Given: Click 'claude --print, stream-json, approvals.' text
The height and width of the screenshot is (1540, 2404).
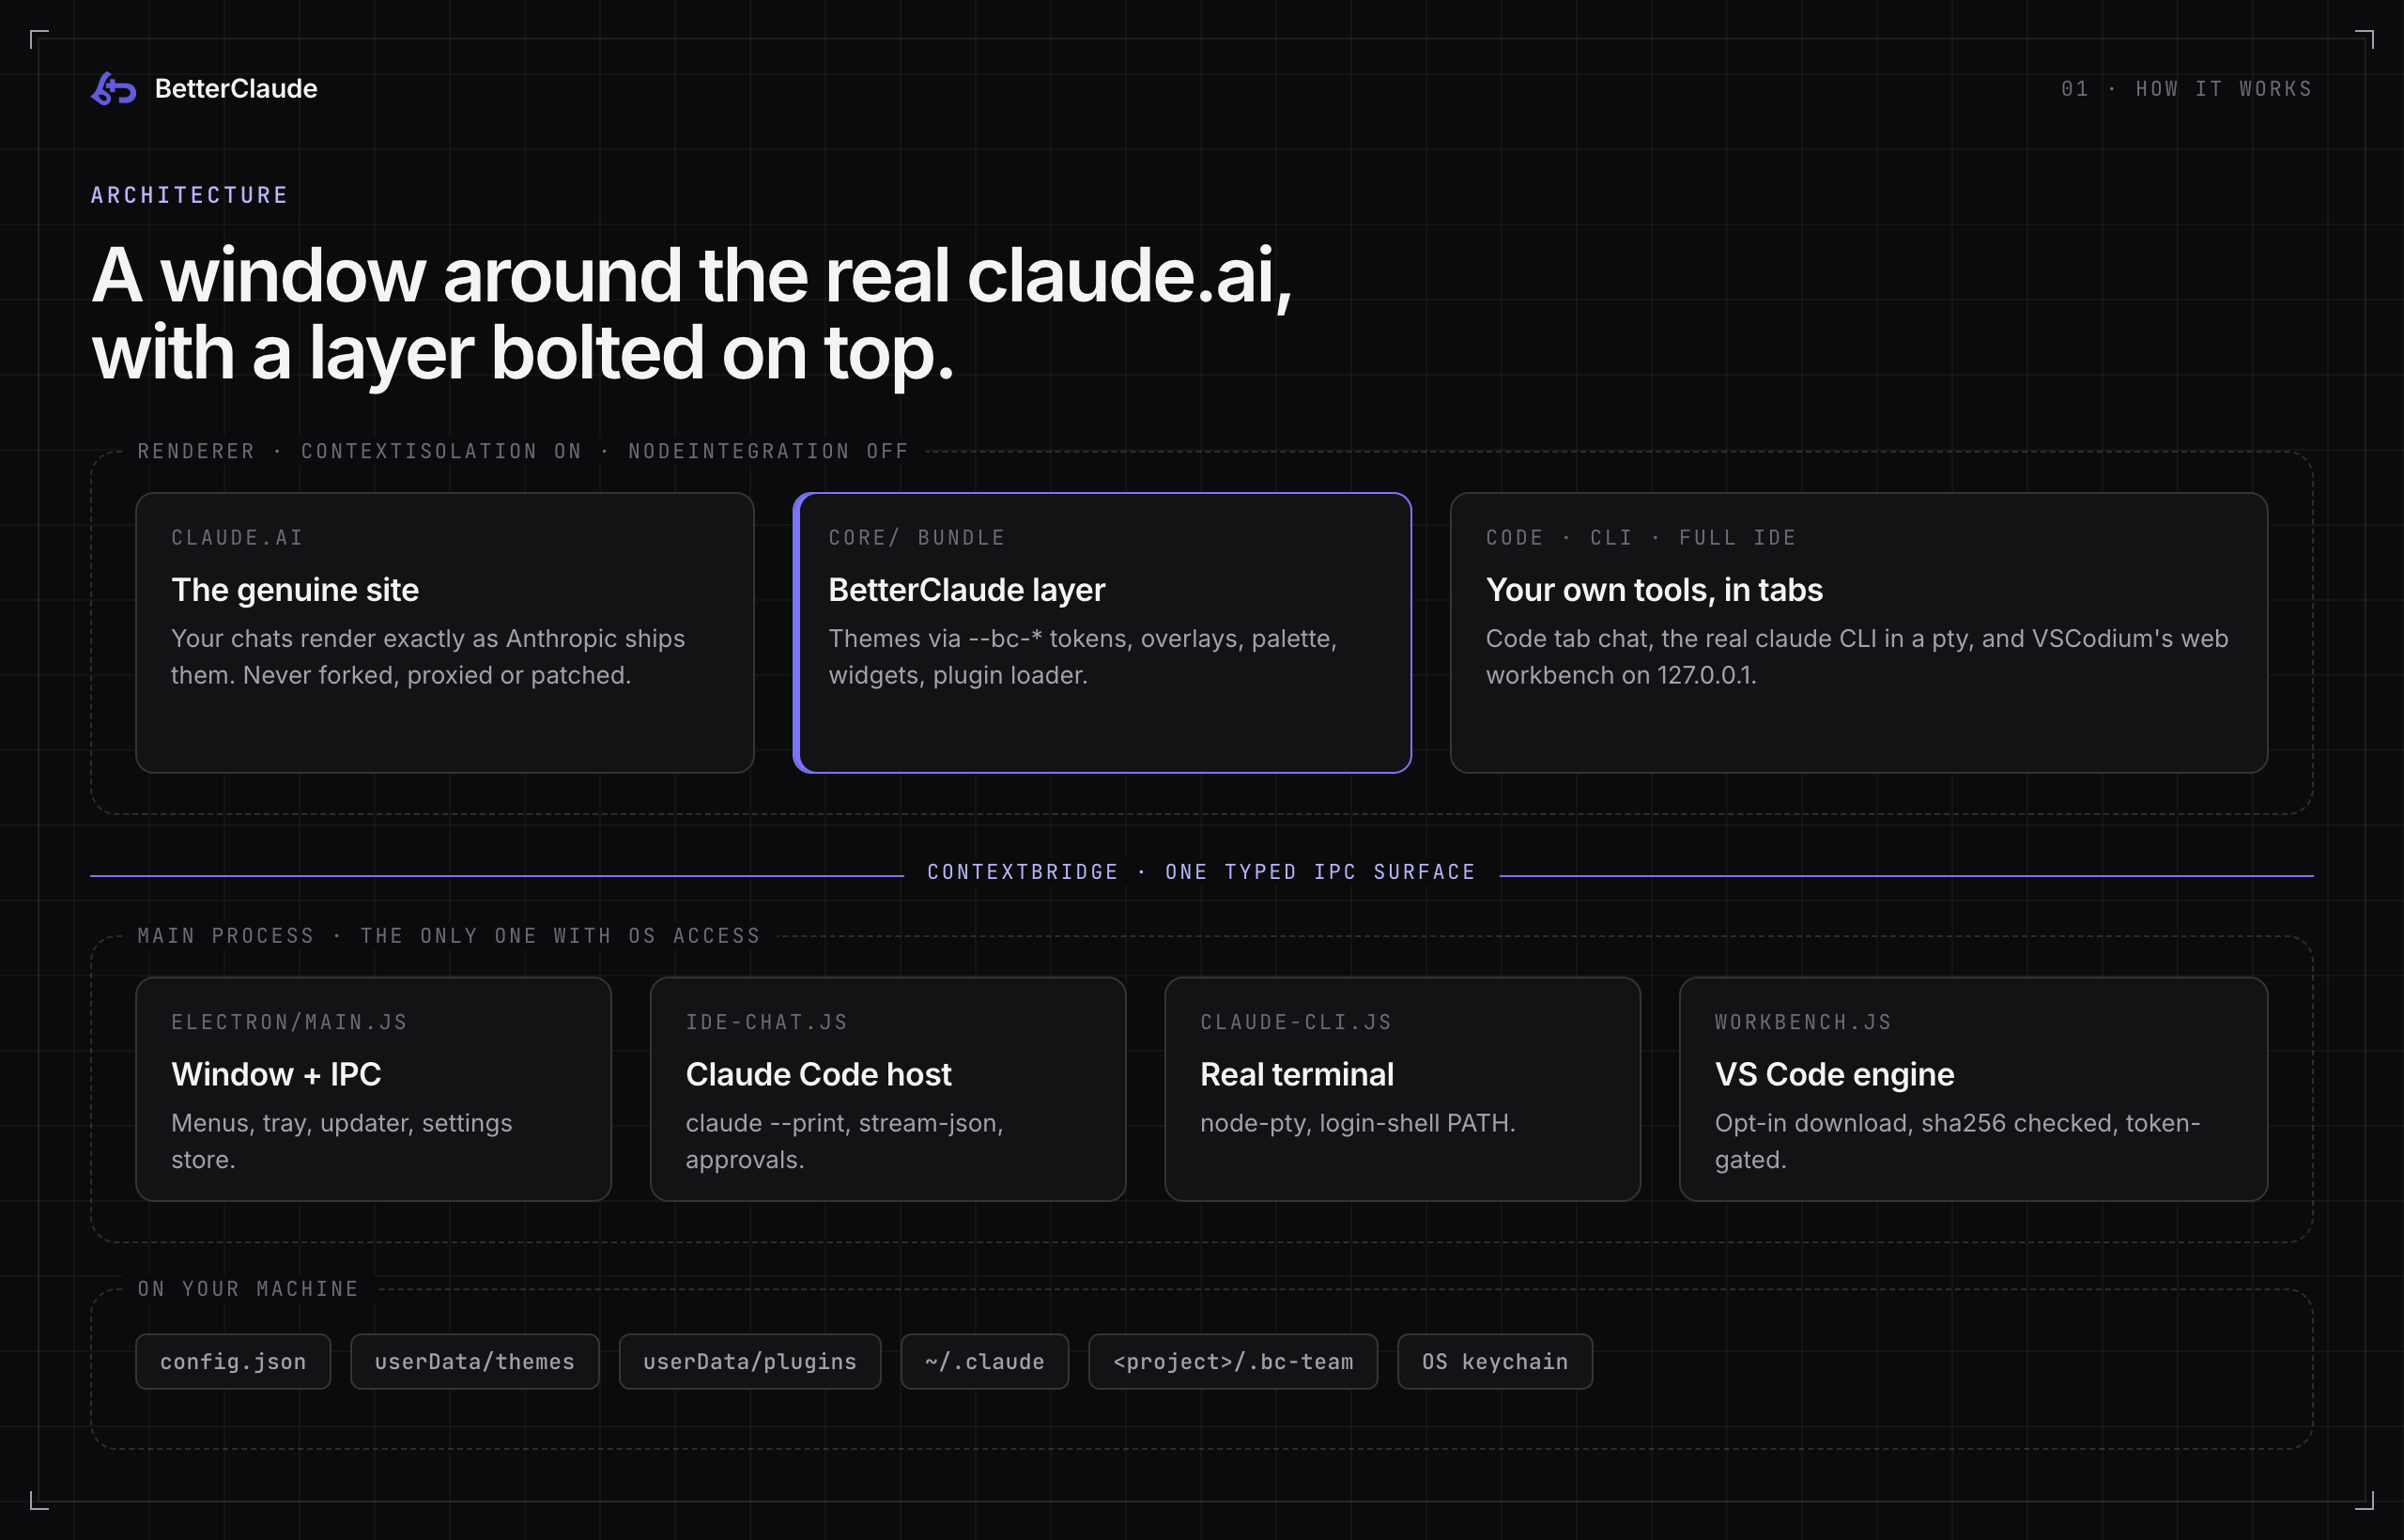Looking at the screenshot, I should 845,1141.
